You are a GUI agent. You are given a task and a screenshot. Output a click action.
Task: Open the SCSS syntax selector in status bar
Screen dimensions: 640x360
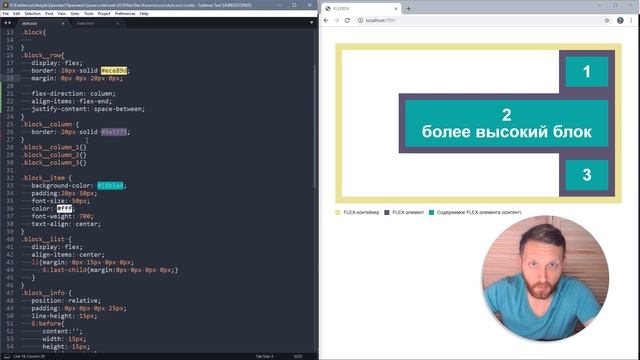[x=298, y=356]
